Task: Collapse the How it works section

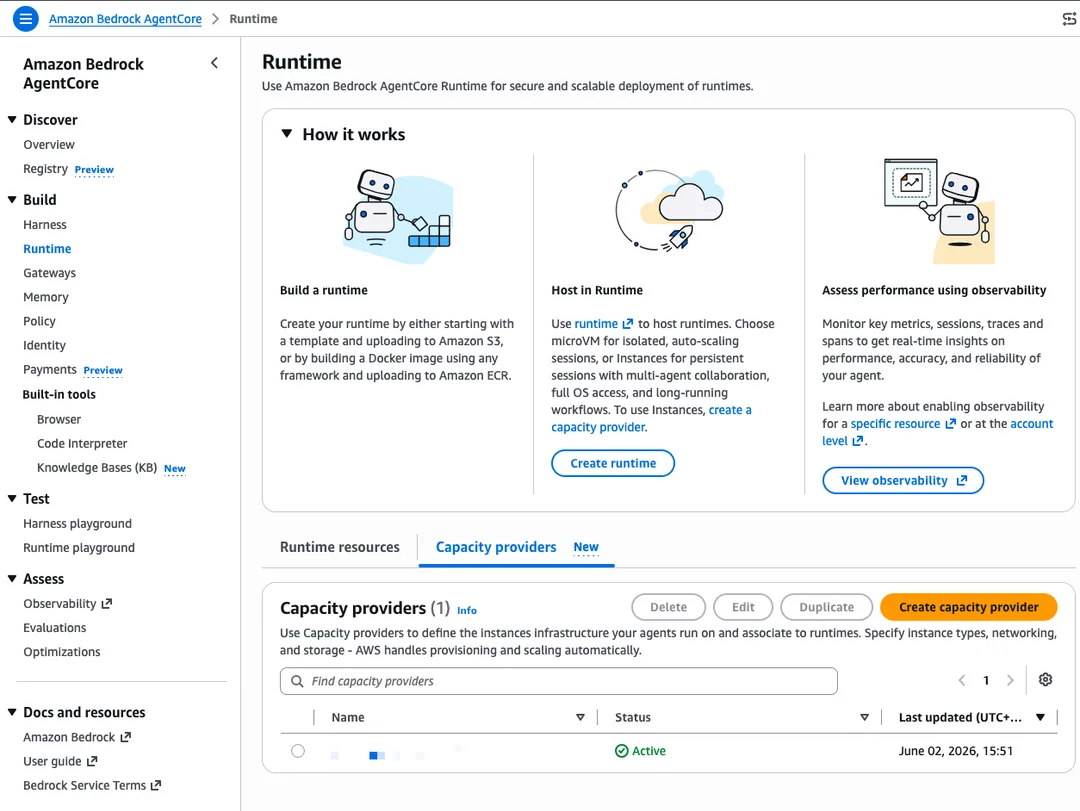Action: click(287, 134)
